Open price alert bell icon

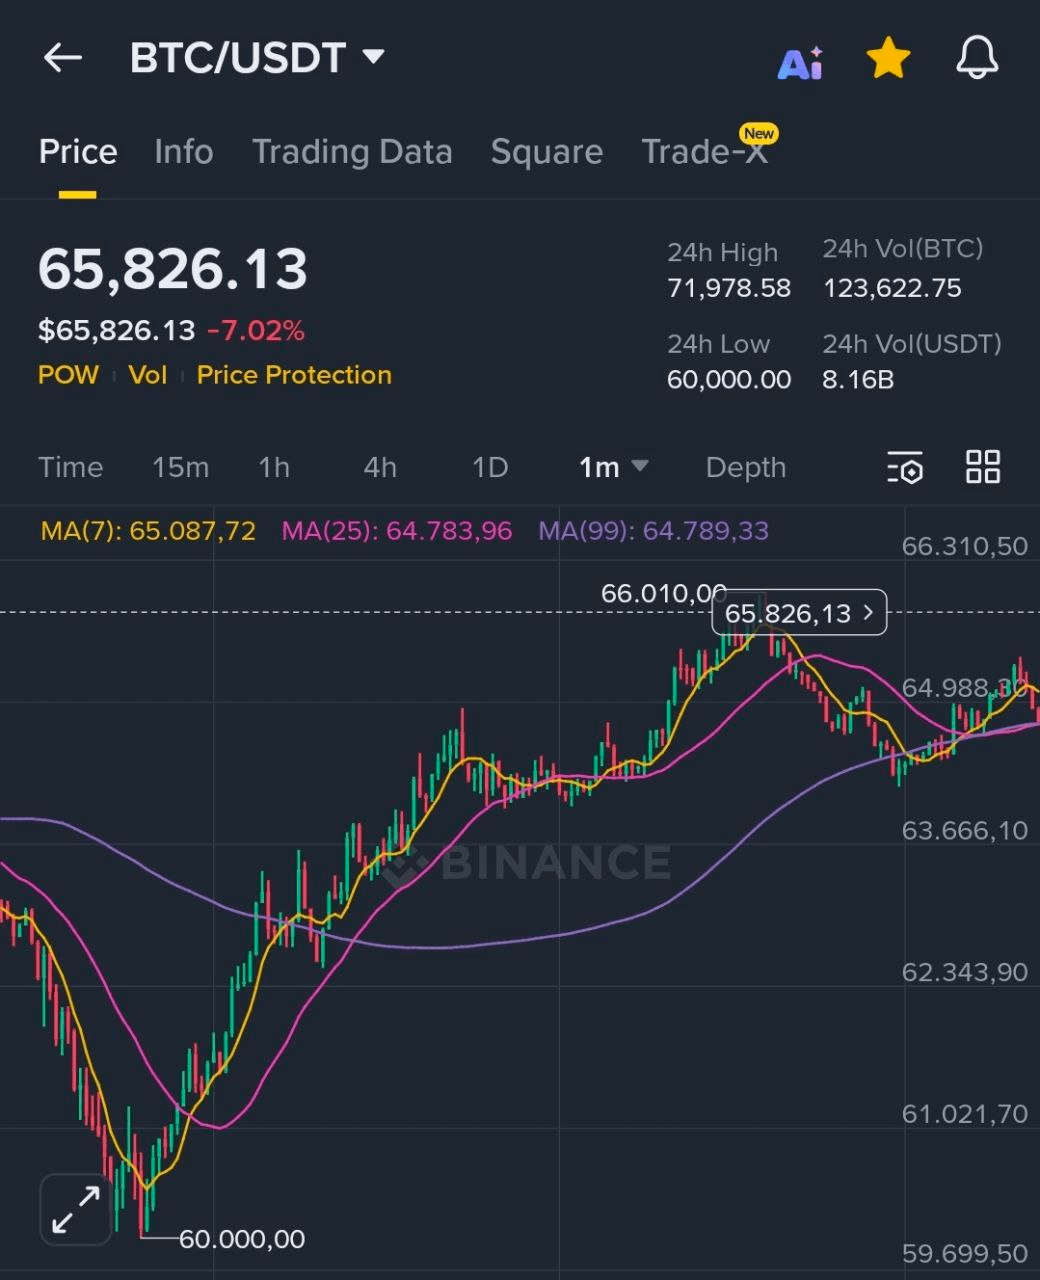(977, 58)
